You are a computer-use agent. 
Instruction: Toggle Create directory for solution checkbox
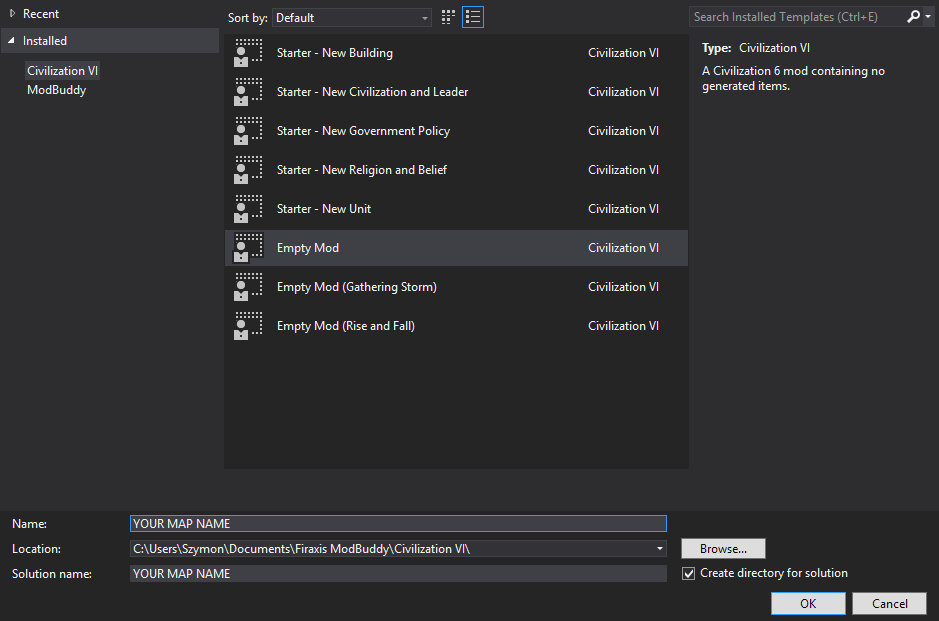689,573
